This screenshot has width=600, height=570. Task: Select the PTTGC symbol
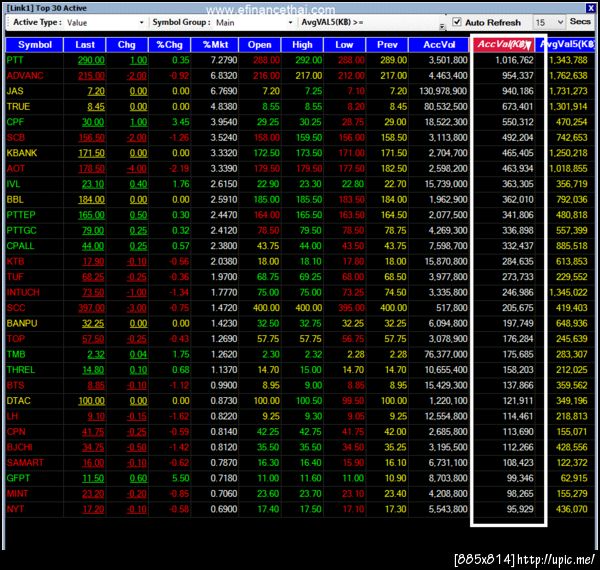point(21,231)
